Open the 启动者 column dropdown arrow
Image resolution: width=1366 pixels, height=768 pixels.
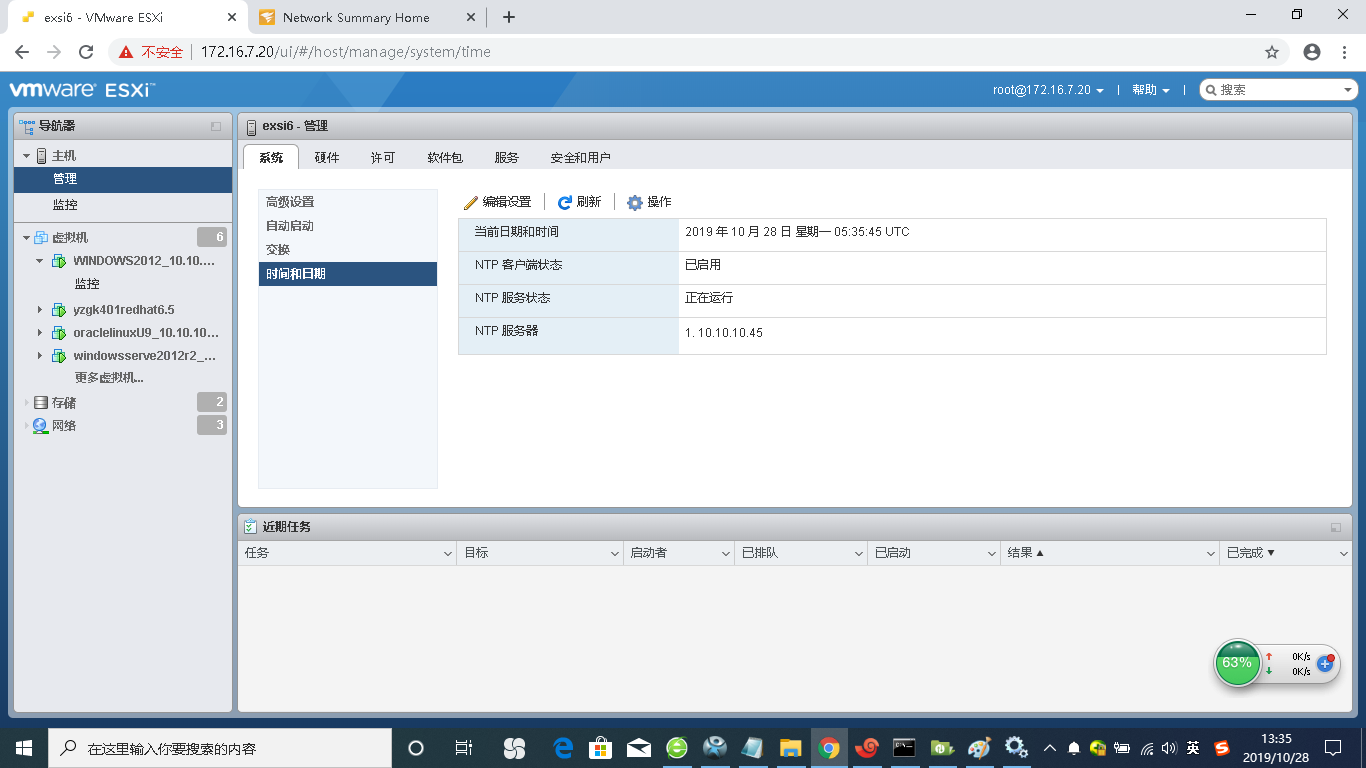coord(725,553)
